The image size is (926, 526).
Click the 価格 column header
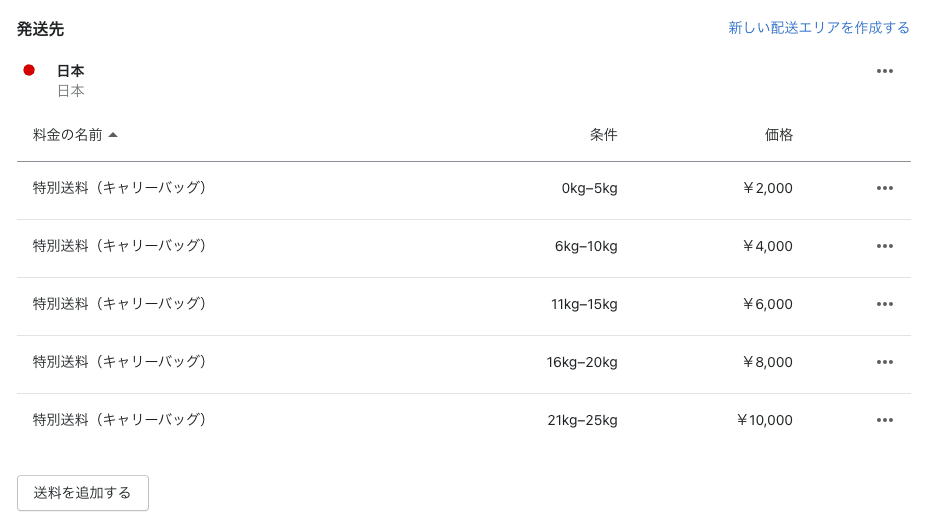[x=778, y=135]
